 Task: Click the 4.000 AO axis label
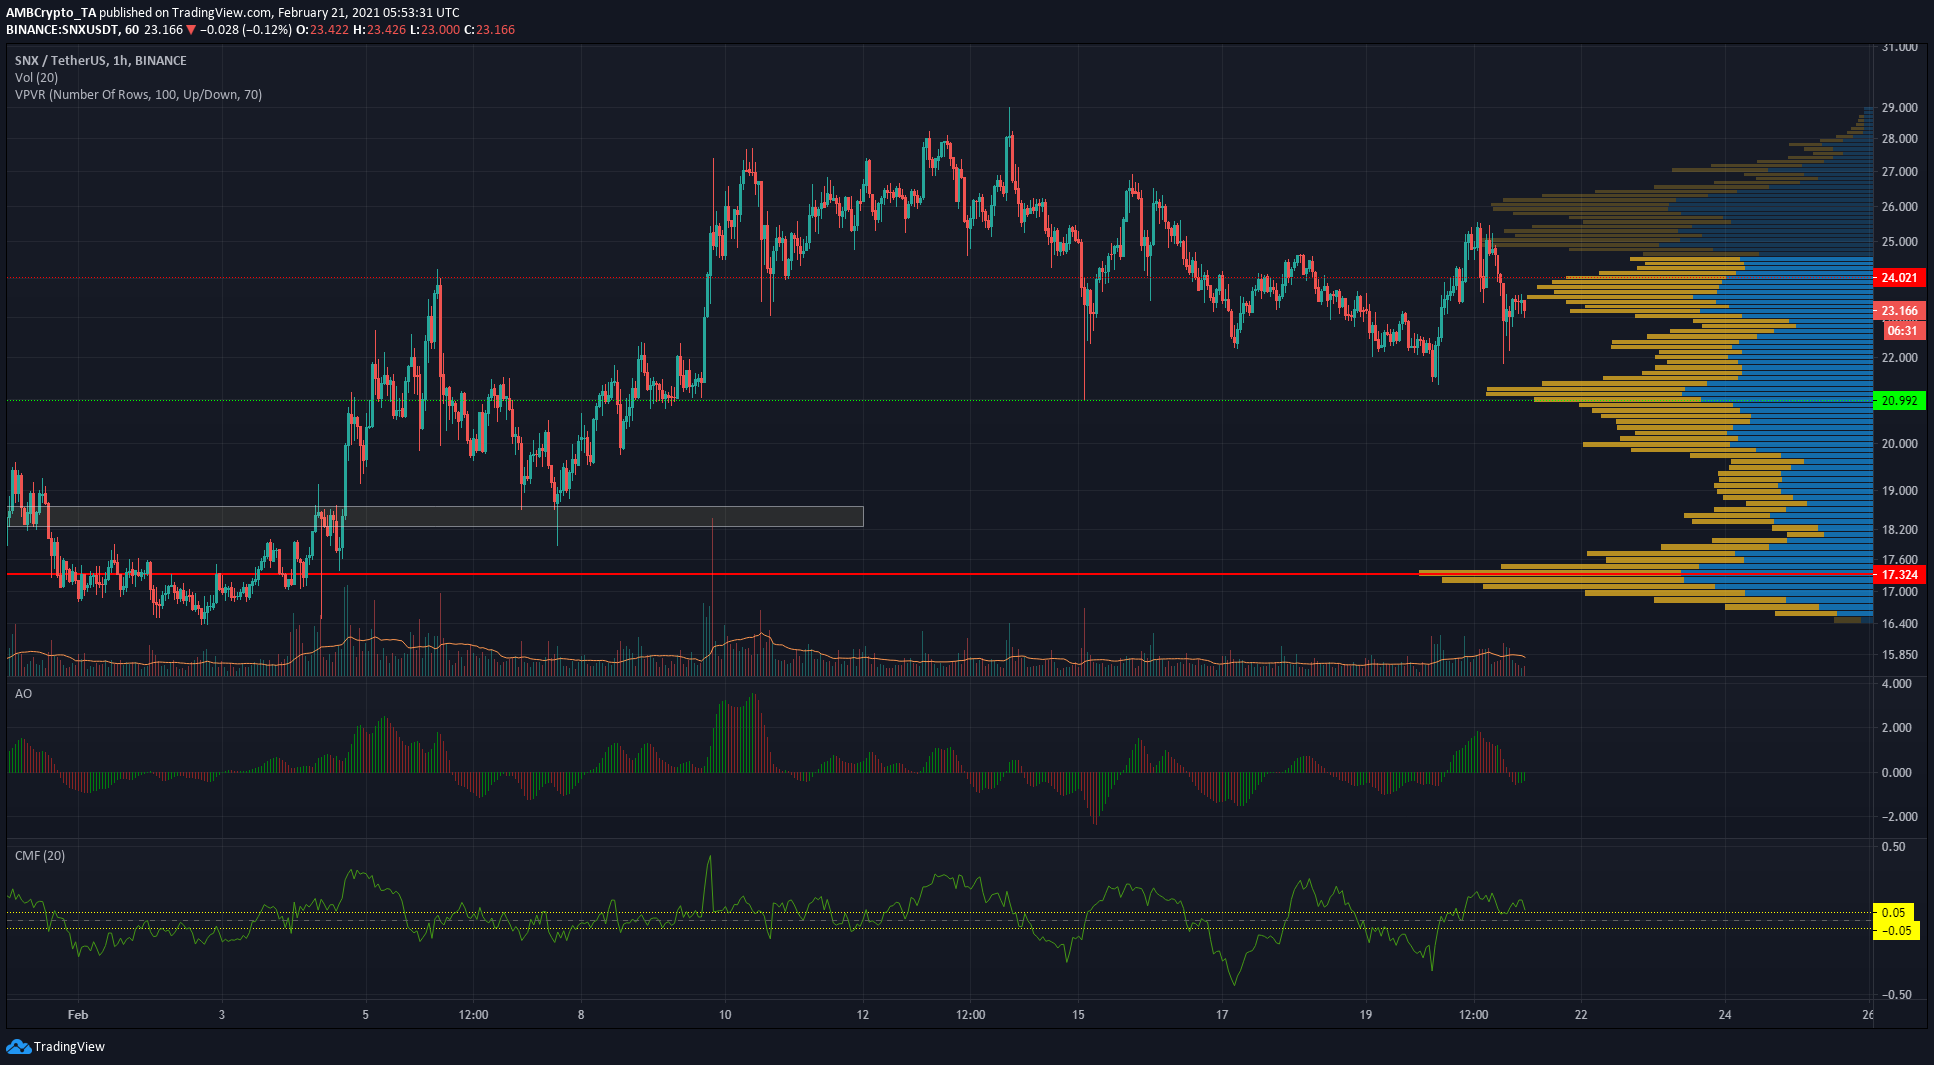coord(1896,683)
